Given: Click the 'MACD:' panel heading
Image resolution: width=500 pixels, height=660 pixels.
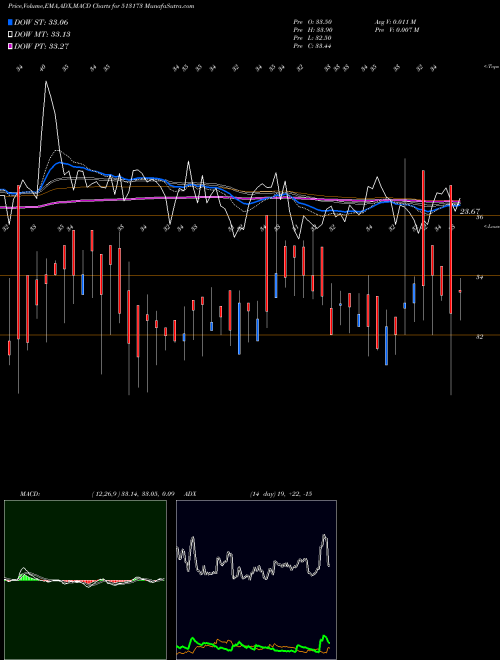Looking at the screenshot, I should pyautogui.click(x=30, y=494).
